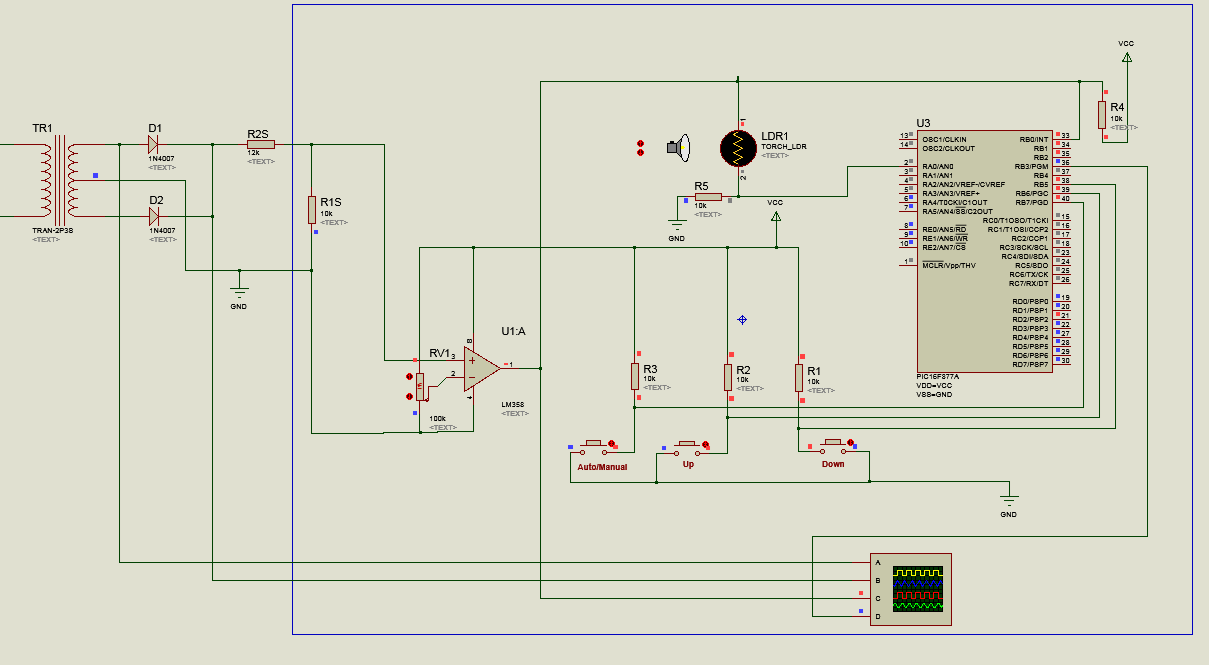This screenshot has height=665, width=1209.
Task: Select diode D2 symbol
Action: [154, 217]
